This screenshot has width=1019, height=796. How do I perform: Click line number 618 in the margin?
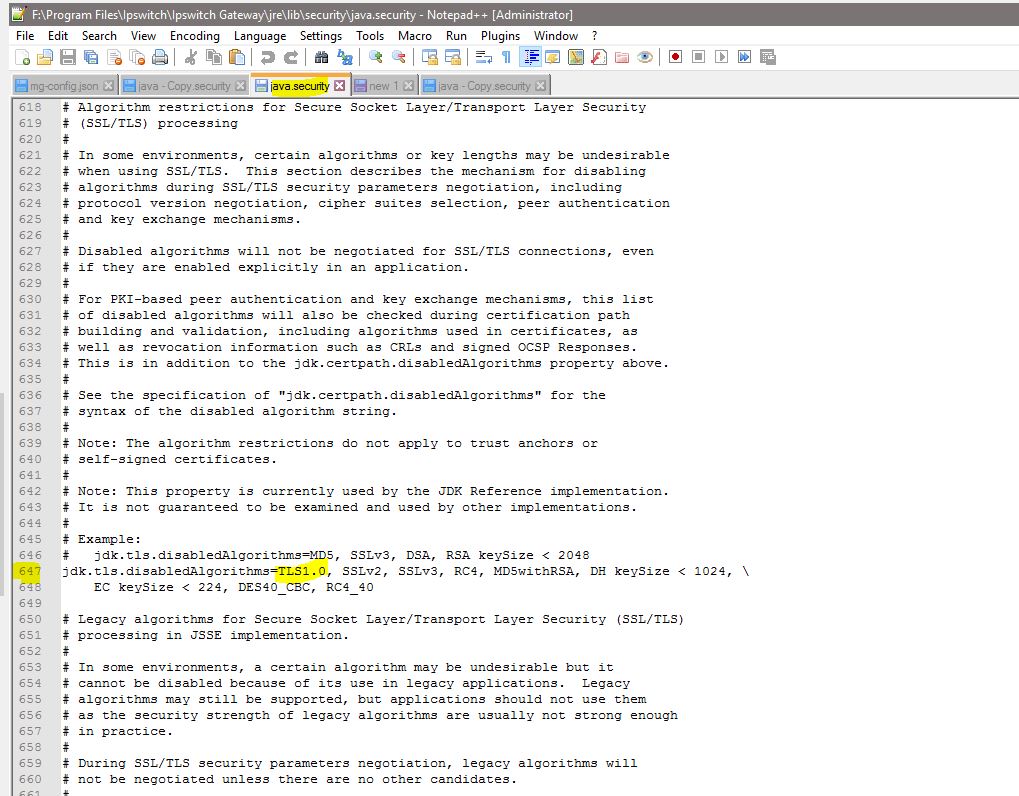point(30,107)
